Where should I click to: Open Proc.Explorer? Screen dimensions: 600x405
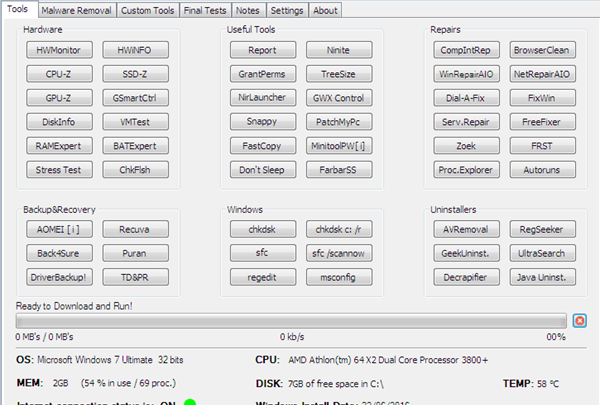click(466, 170)
